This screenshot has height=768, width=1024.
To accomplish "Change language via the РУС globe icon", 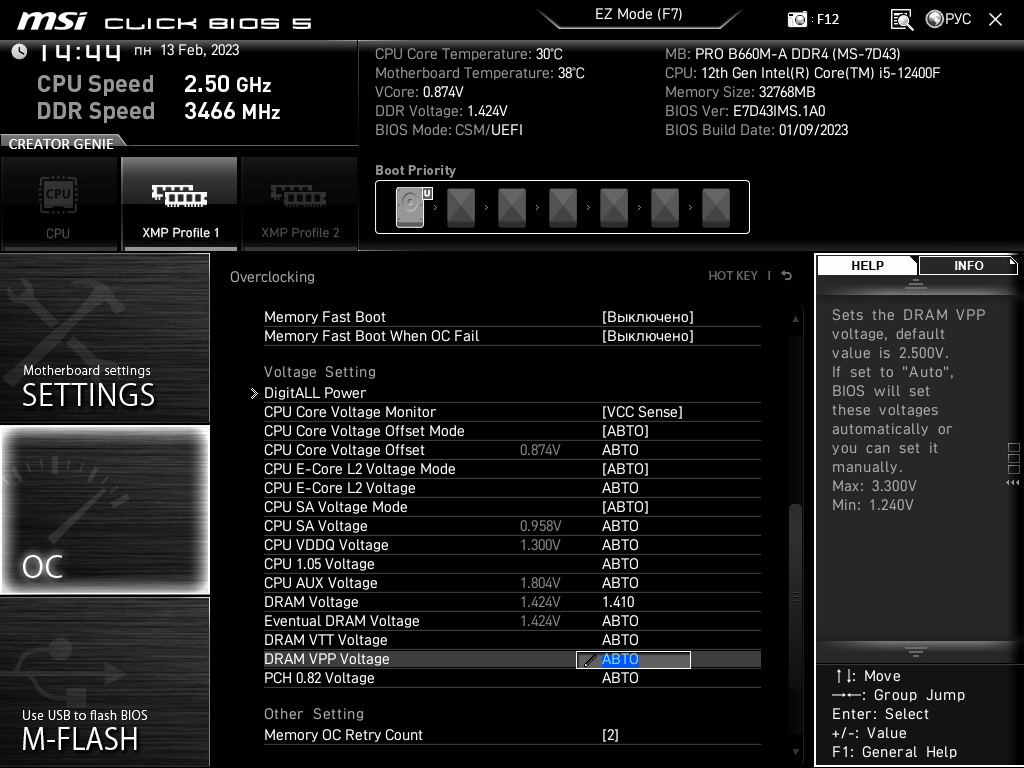I will 948,19.
